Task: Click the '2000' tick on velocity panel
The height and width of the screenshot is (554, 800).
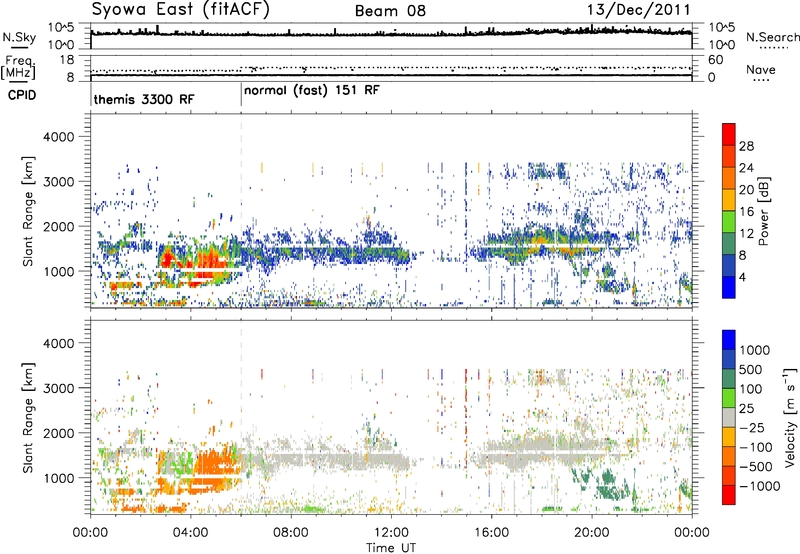Action: pos(58,433)
